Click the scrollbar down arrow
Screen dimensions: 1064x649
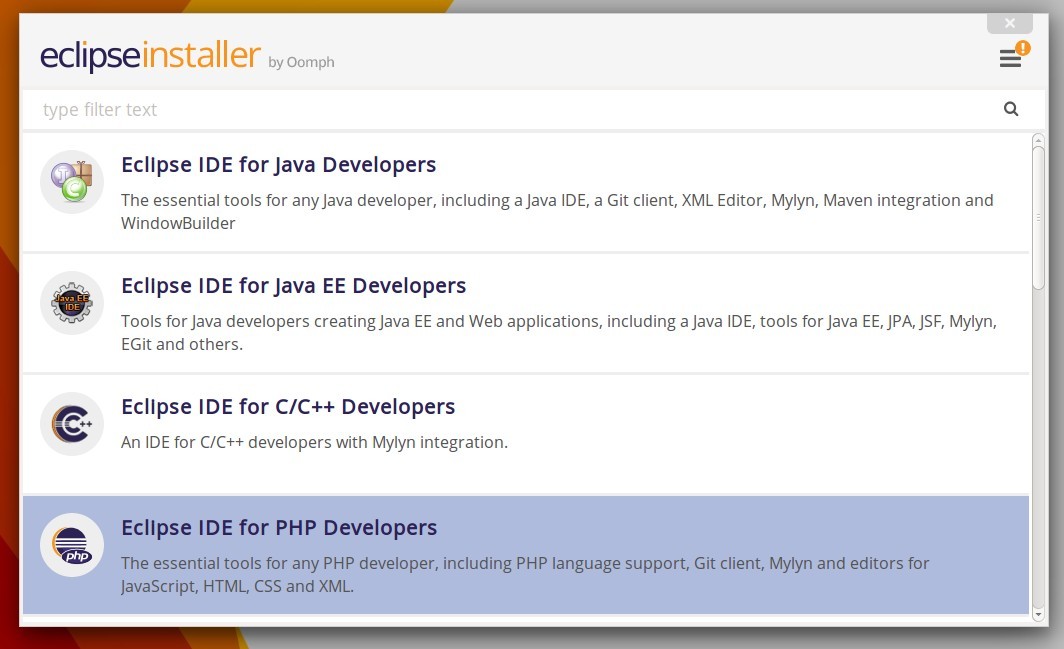point(1038,614)
